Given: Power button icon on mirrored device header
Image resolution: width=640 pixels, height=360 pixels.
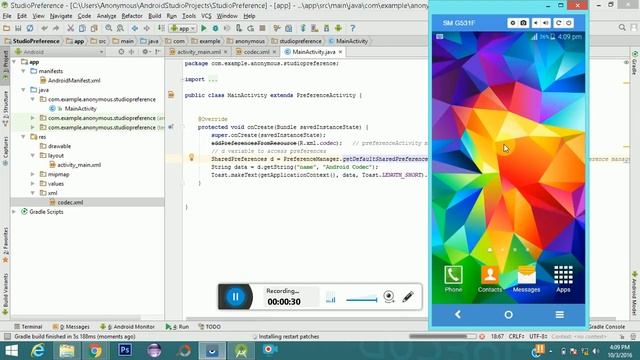Looking at the screenshot, I should click(569, 23).
